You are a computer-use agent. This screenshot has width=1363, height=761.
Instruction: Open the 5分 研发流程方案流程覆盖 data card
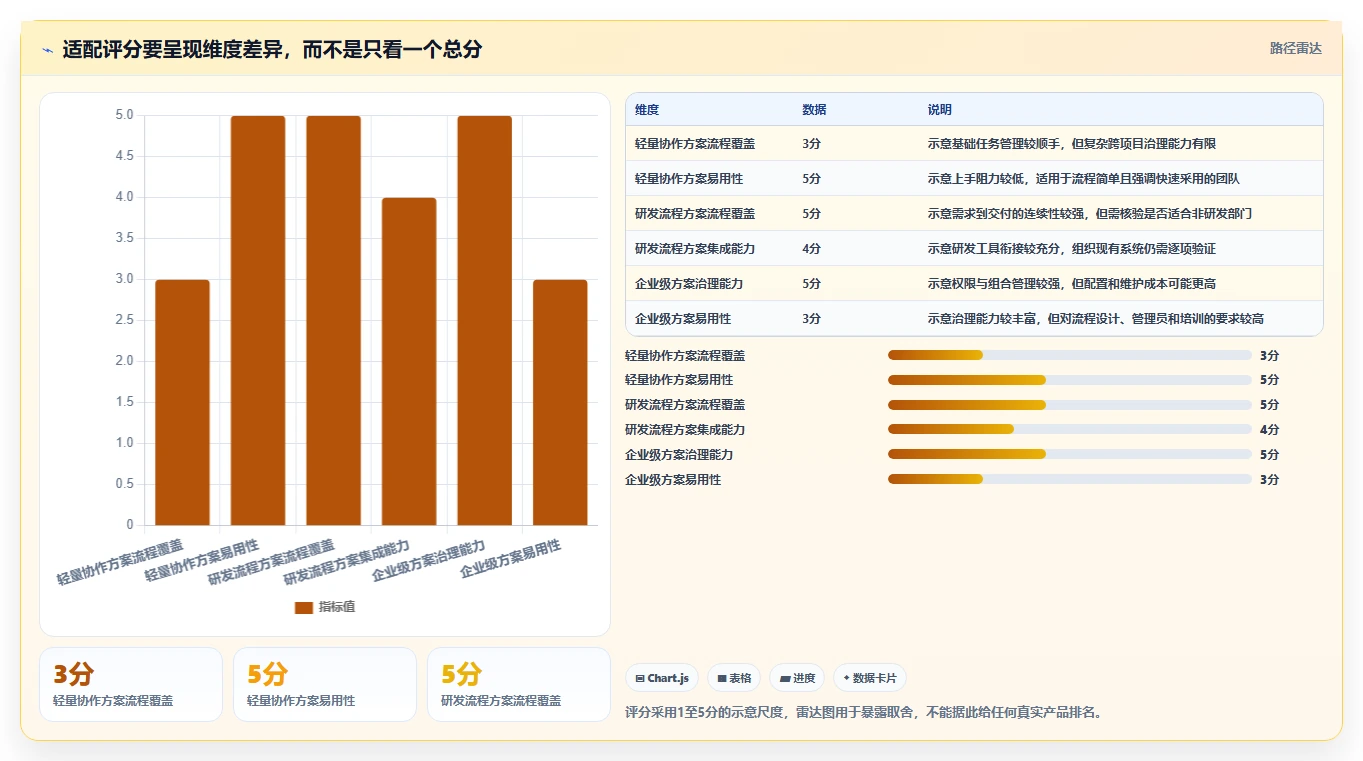click(519, 684)
